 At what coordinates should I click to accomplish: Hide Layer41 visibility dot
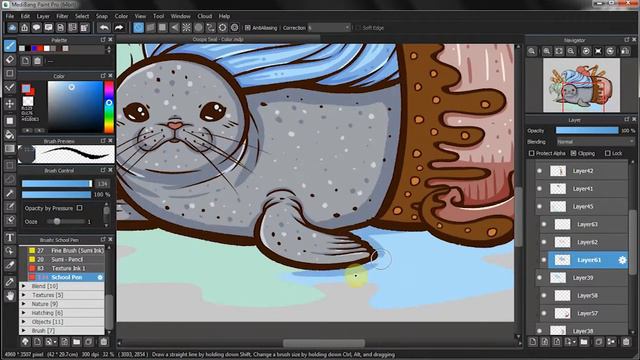point(540,189)
